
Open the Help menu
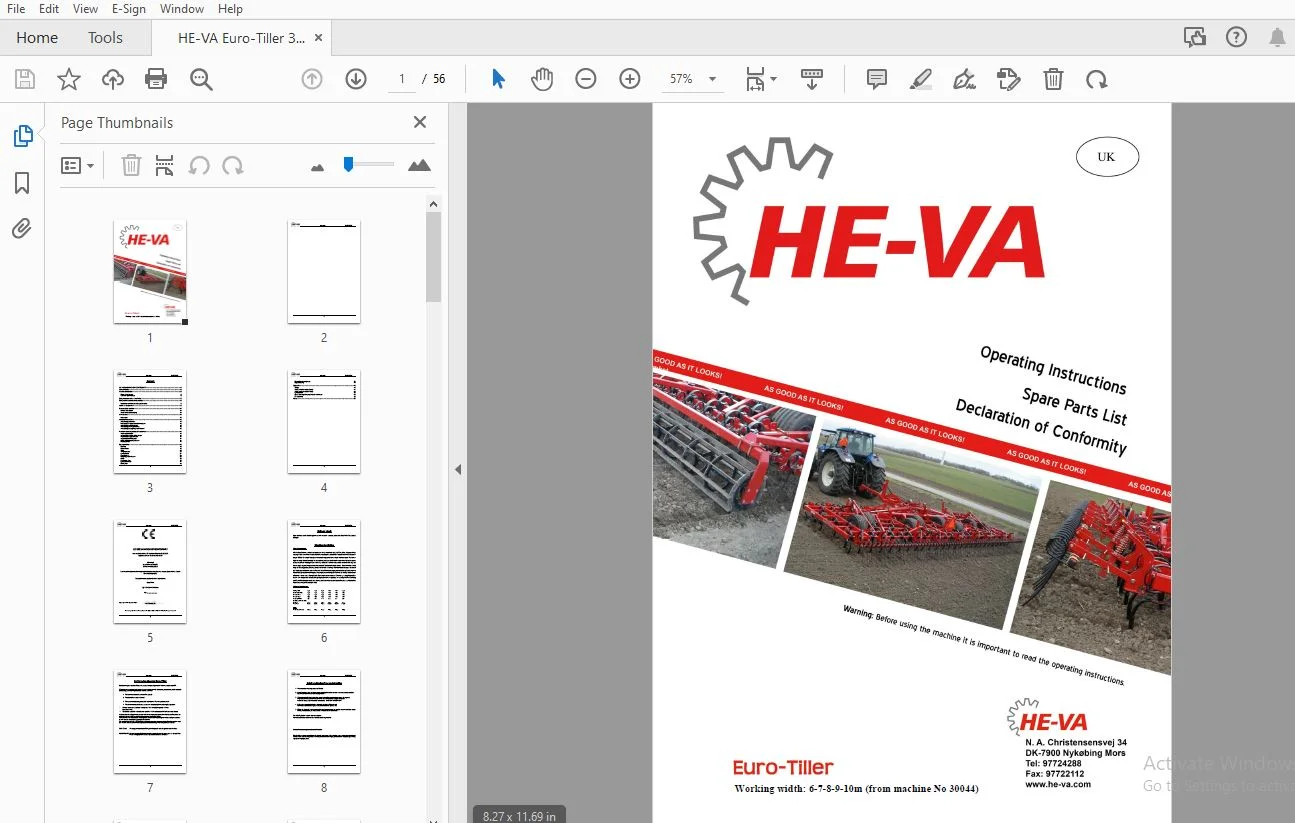click(x=230, y=9)
